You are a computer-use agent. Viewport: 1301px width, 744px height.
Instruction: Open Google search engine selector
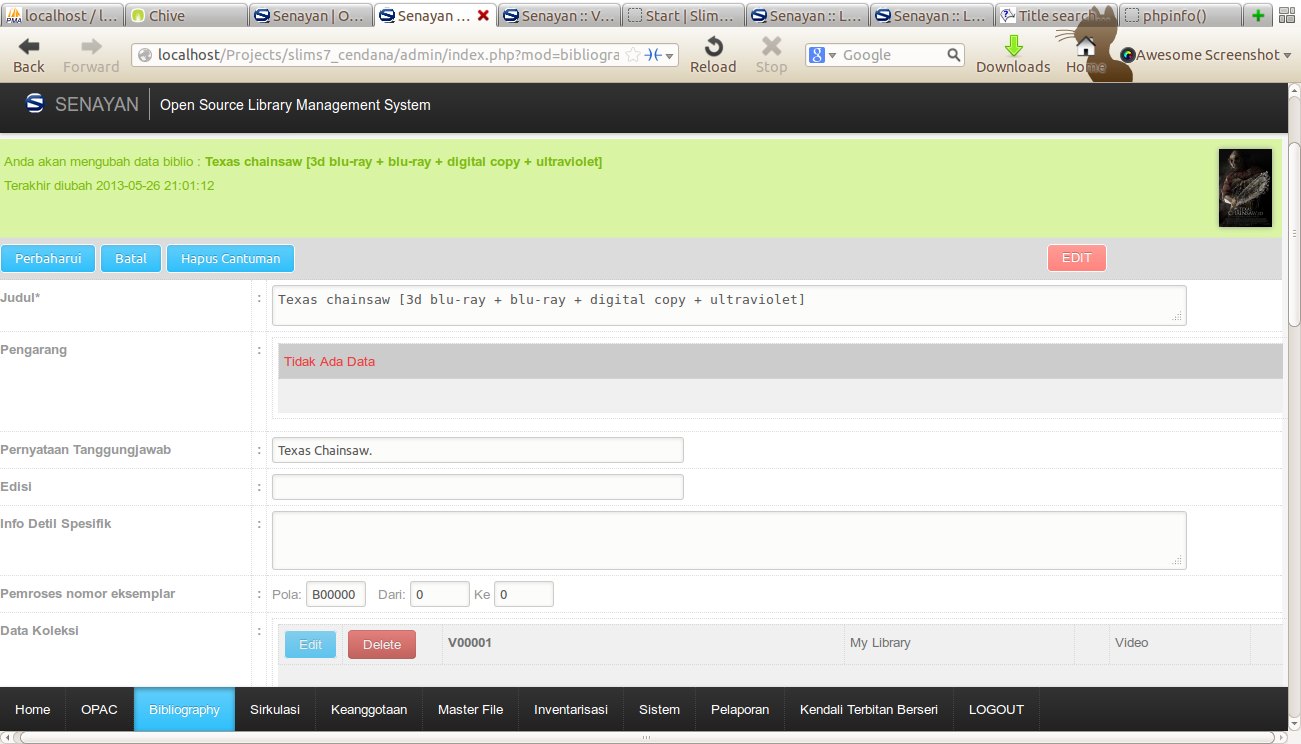[x=822, y=55]
